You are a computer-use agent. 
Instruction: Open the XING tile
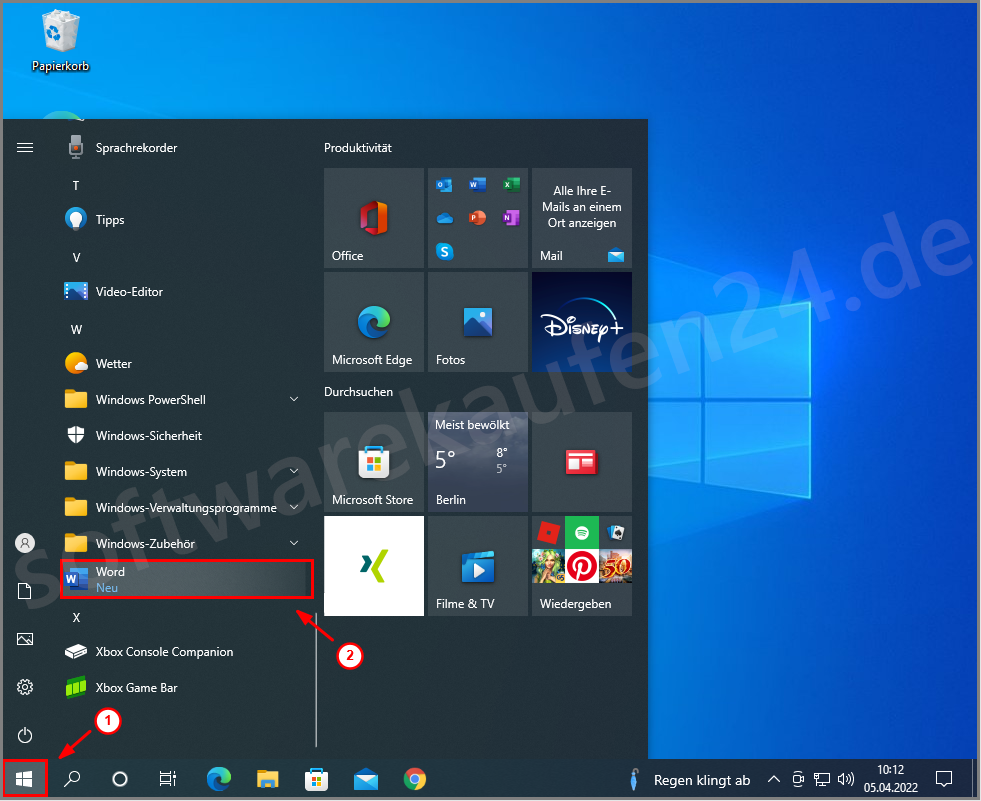[374, 566]
